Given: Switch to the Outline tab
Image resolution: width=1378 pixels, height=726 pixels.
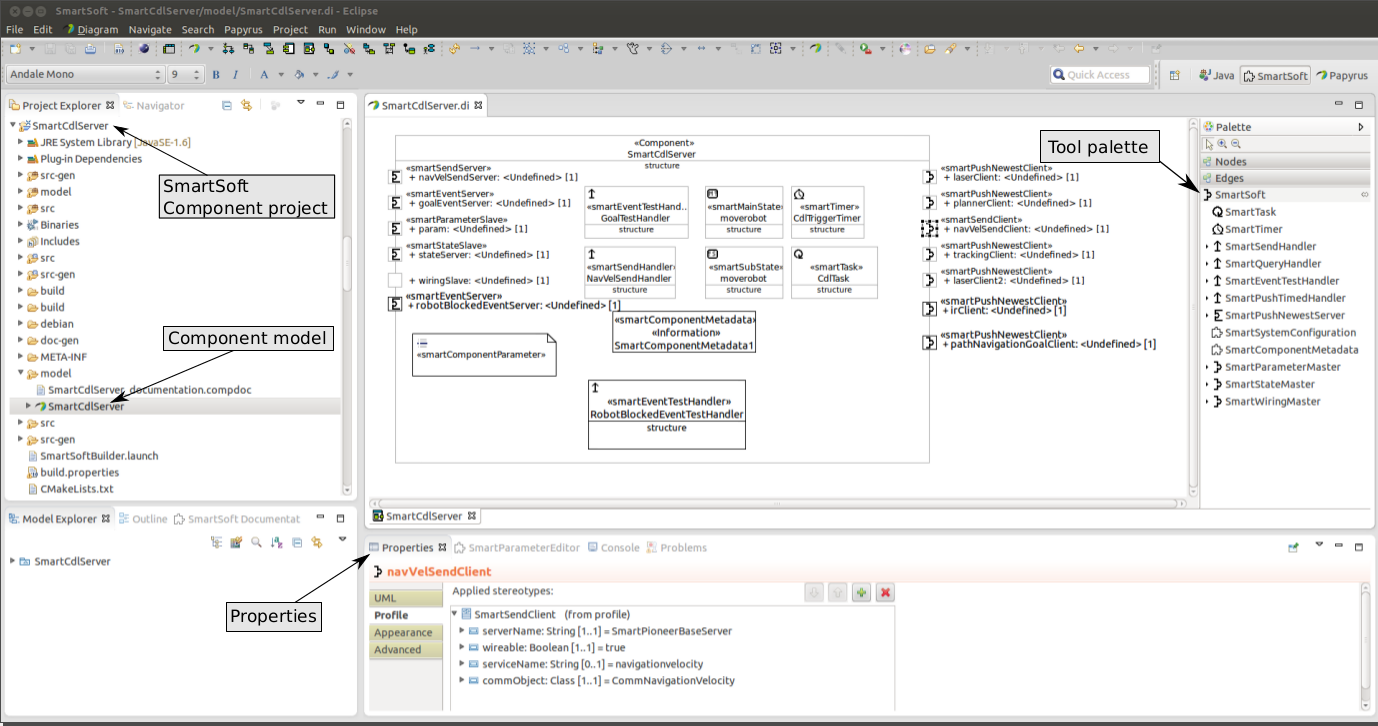Looking at the screenshot, I should click(143, 519).
